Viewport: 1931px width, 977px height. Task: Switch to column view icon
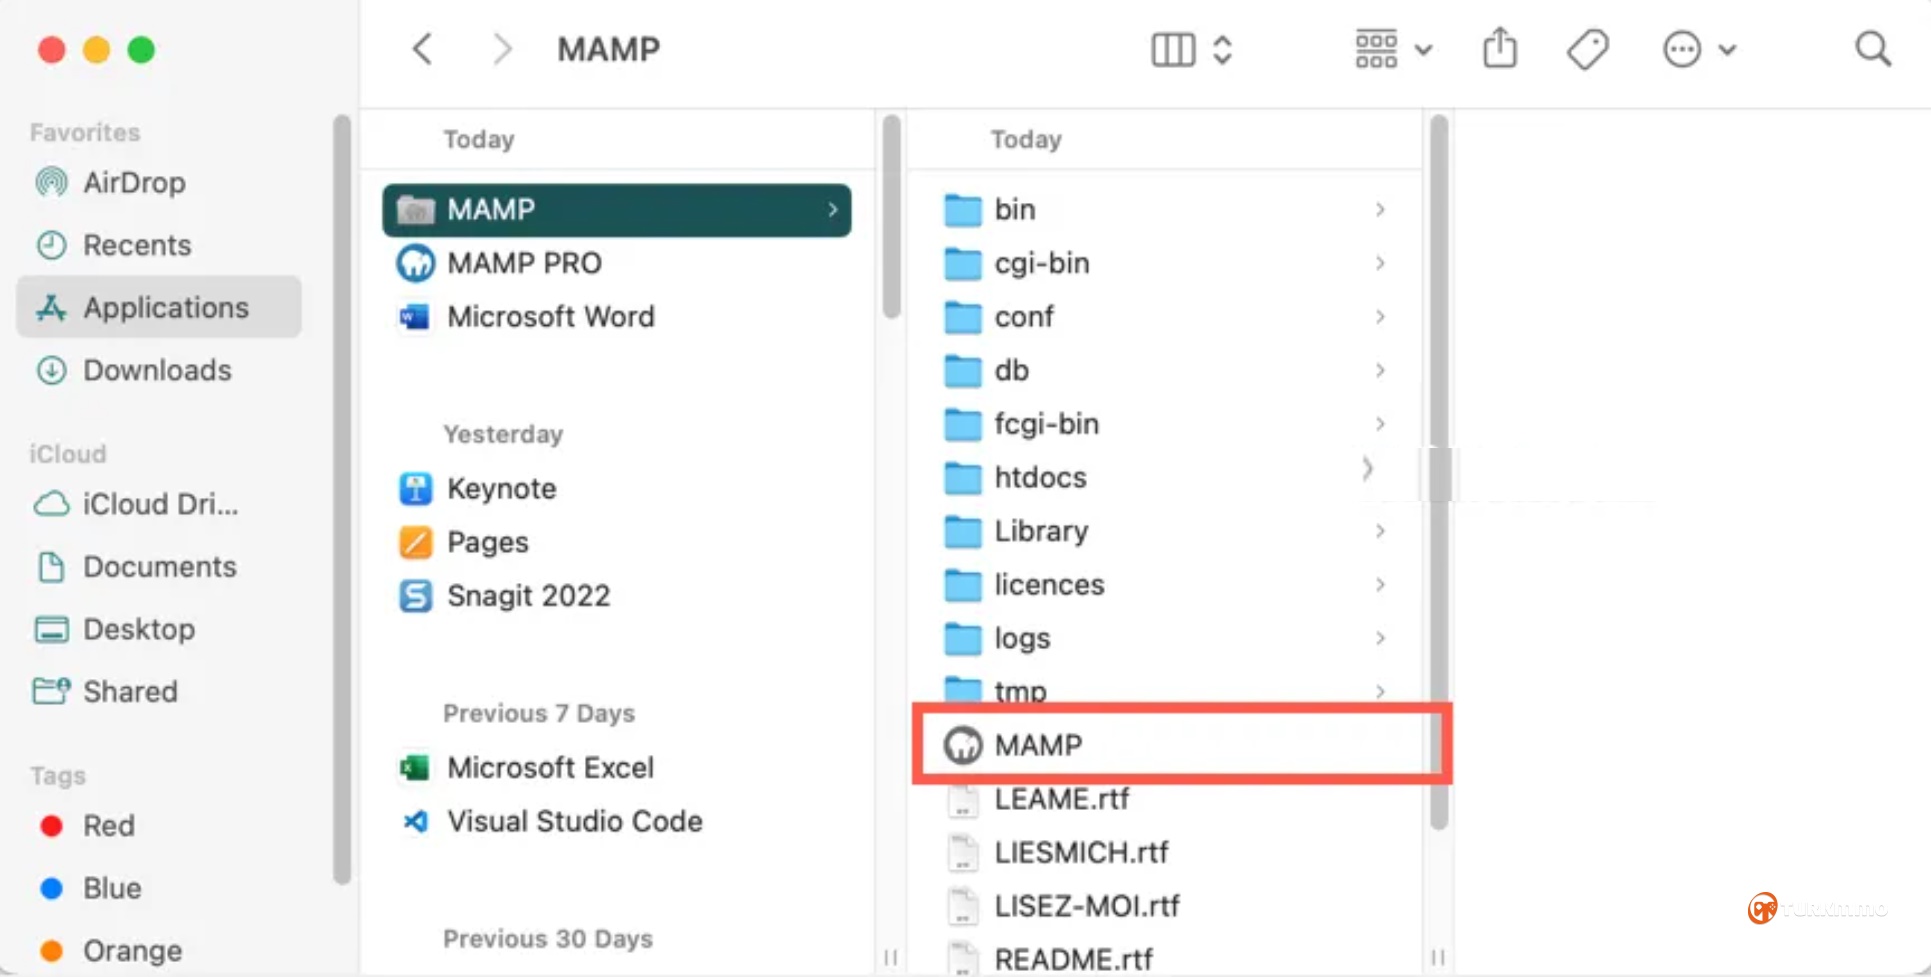click(1173, 49)
